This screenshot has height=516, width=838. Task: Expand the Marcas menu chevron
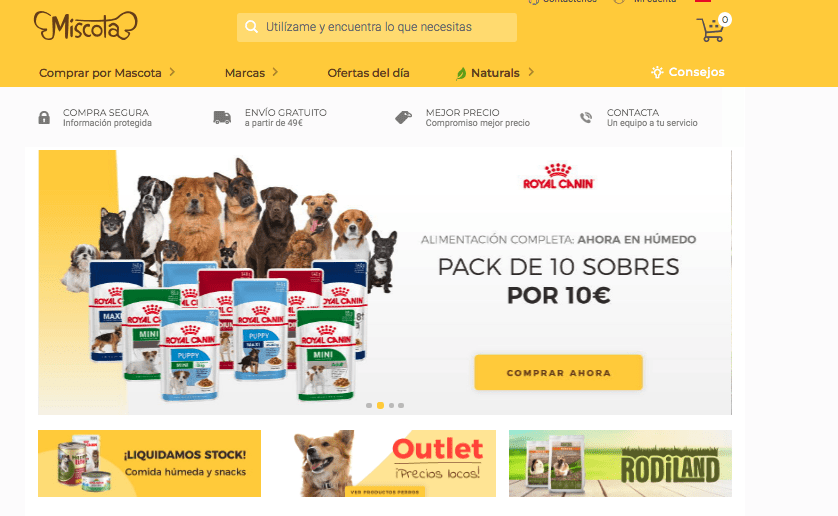tap(275, 72)
